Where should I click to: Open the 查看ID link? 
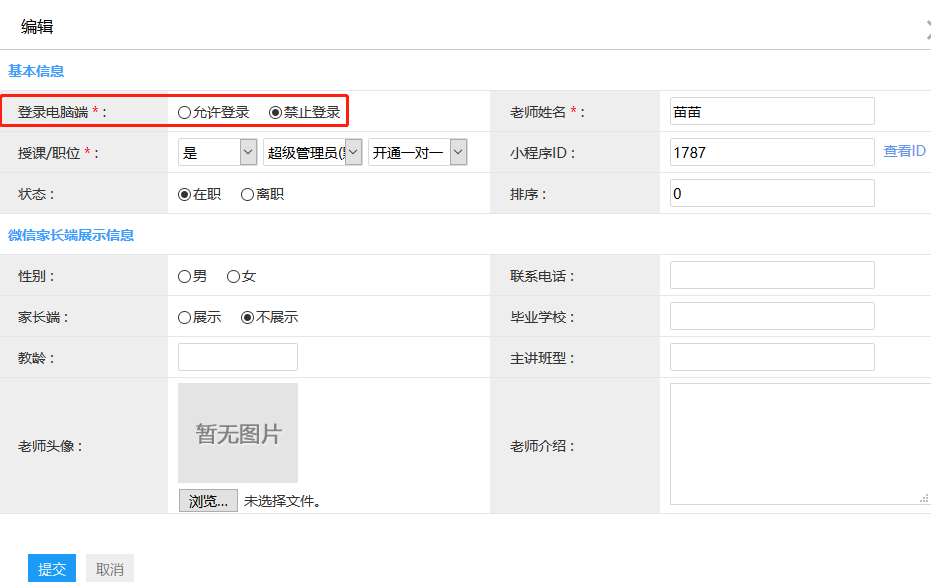pos(904,151)
